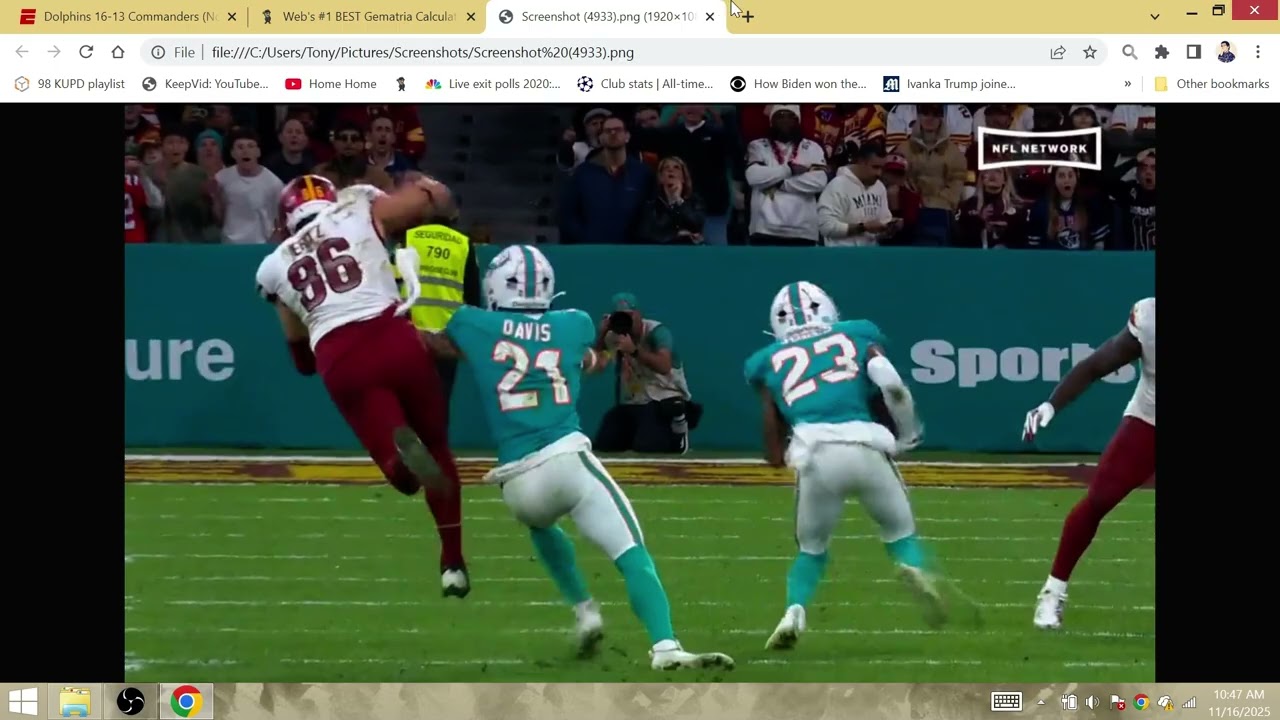Select the Chrome taskbar icon
The width and height of the screenshot is (1280, 720).
(x=185, y=702)
